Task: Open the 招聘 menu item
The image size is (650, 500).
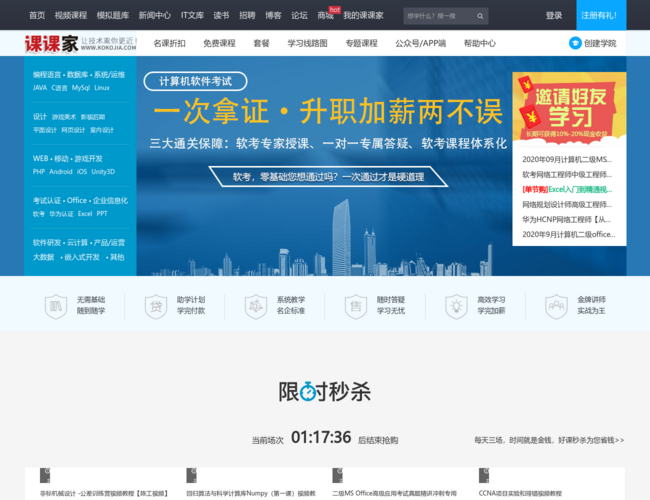Action: [247, 16]
